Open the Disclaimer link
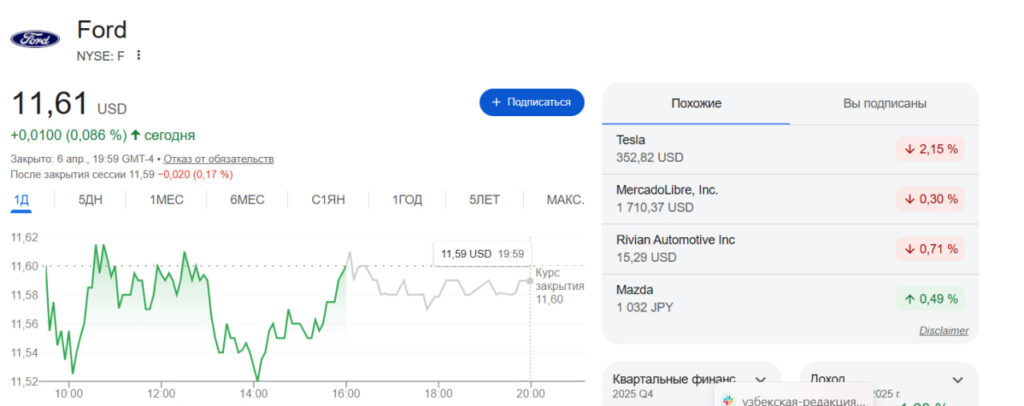Image resolution: width=1024 pixels, height=406 pixels. pos(944,331)
